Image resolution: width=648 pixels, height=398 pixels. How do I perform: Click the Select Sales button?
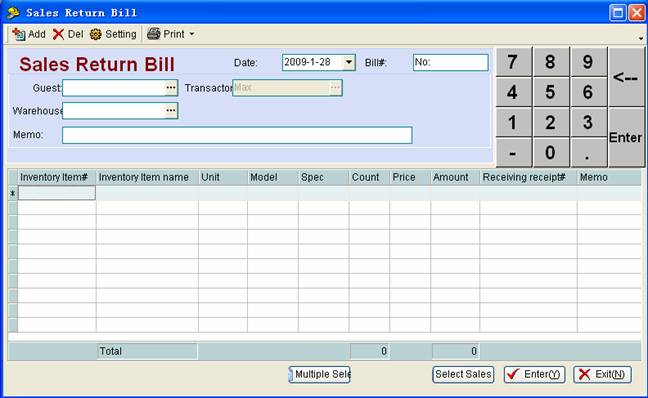coord(463,374)
